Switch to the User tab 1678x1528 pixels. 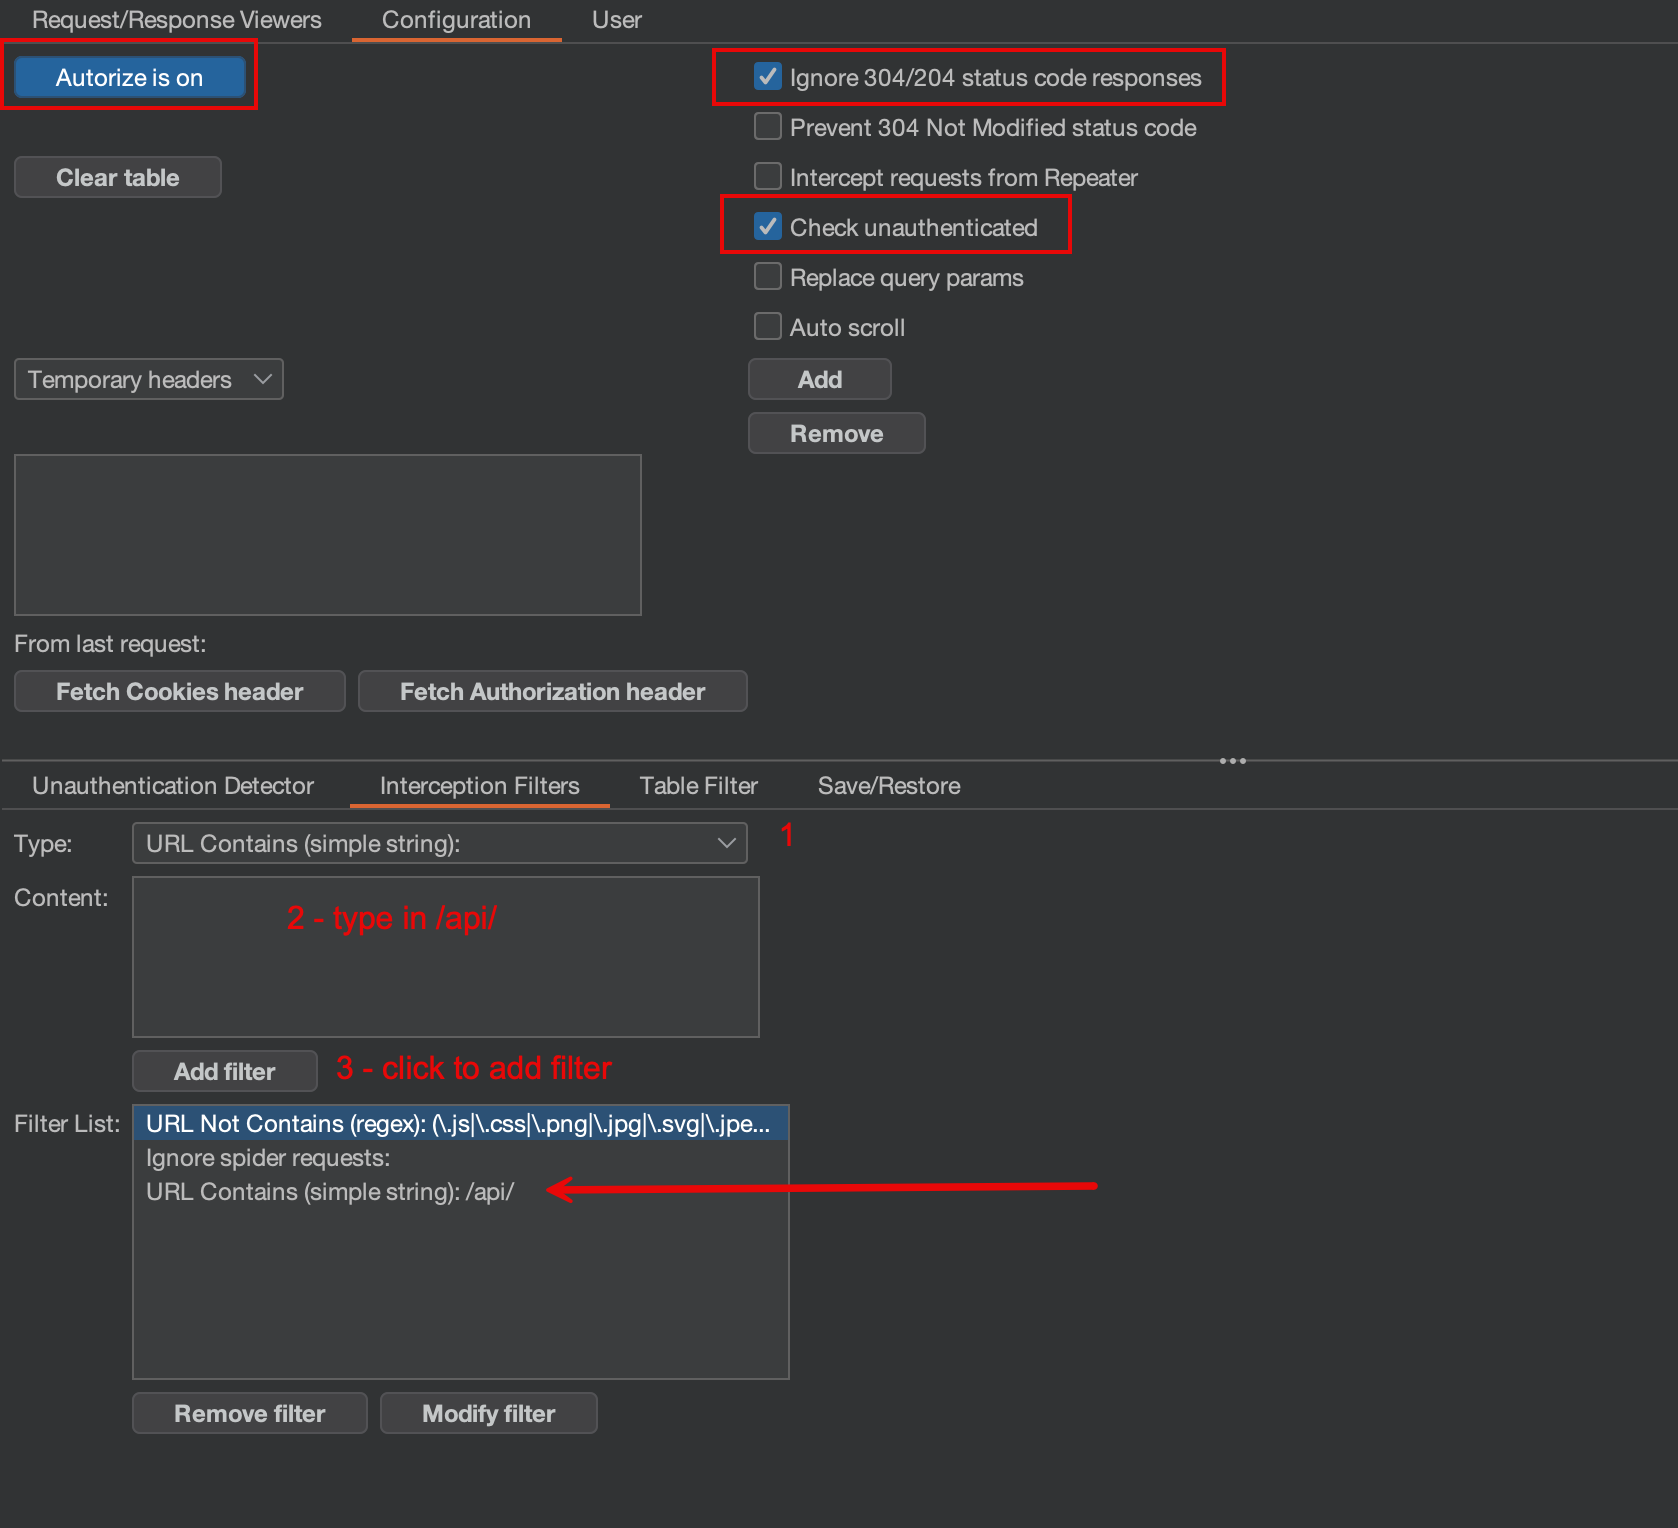coord(616,19)
